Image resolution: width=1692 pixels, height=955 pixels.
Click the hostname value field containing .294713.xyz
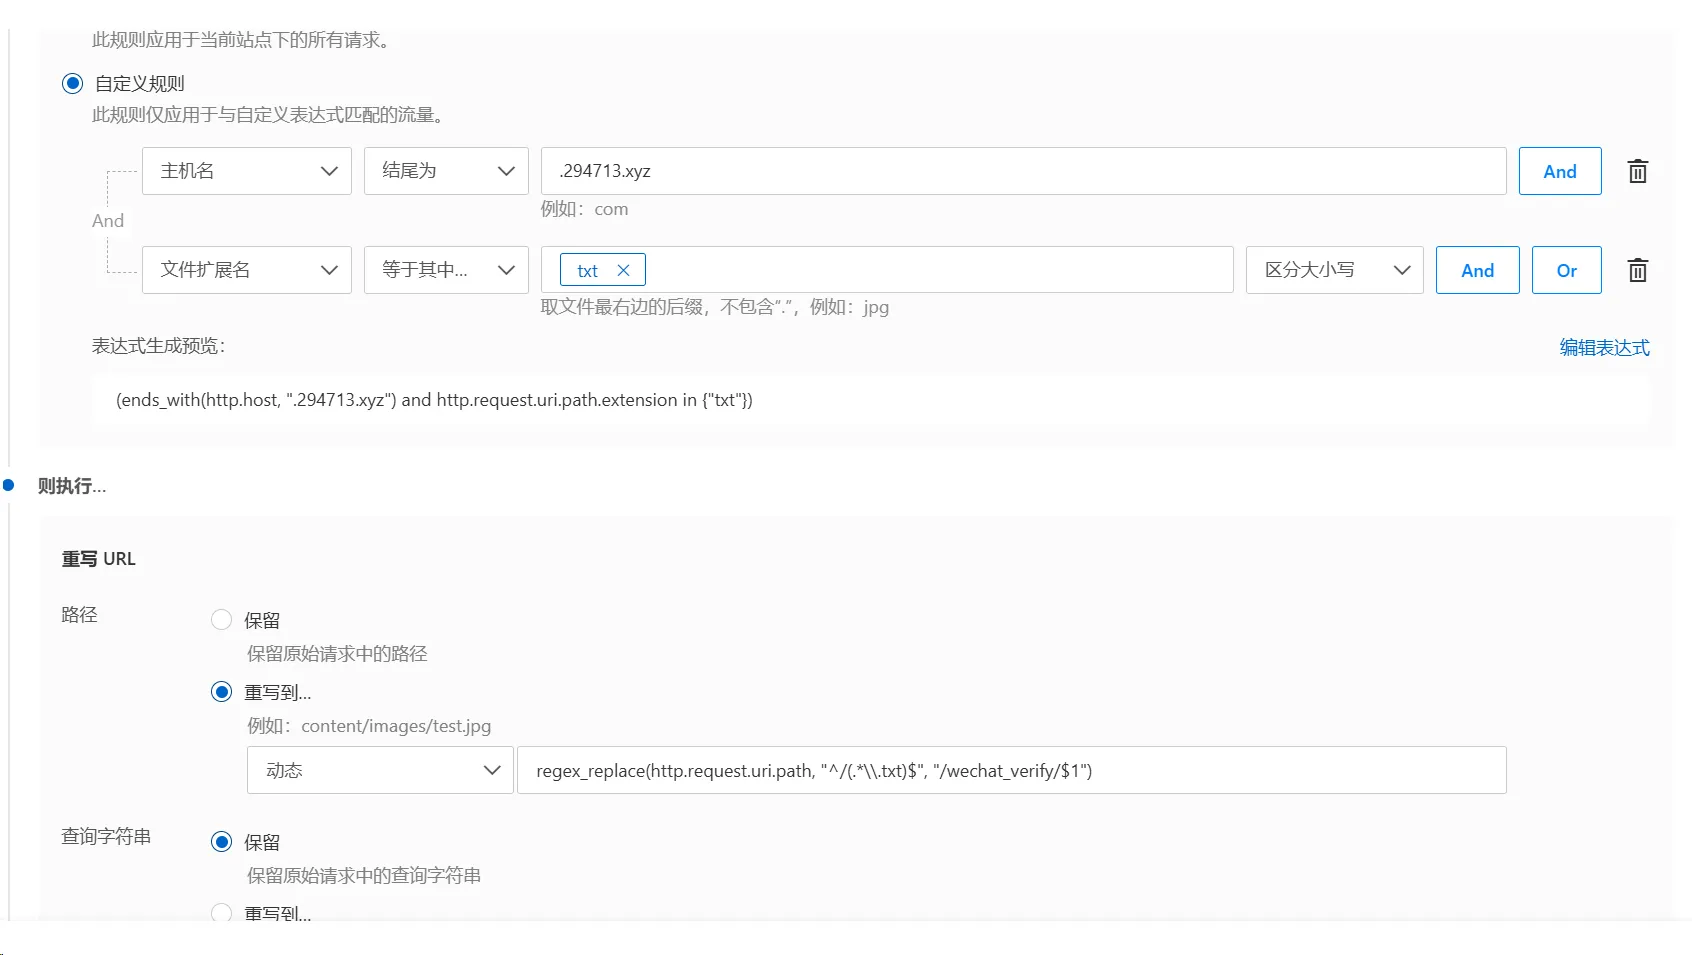(x=1023, y=171)
